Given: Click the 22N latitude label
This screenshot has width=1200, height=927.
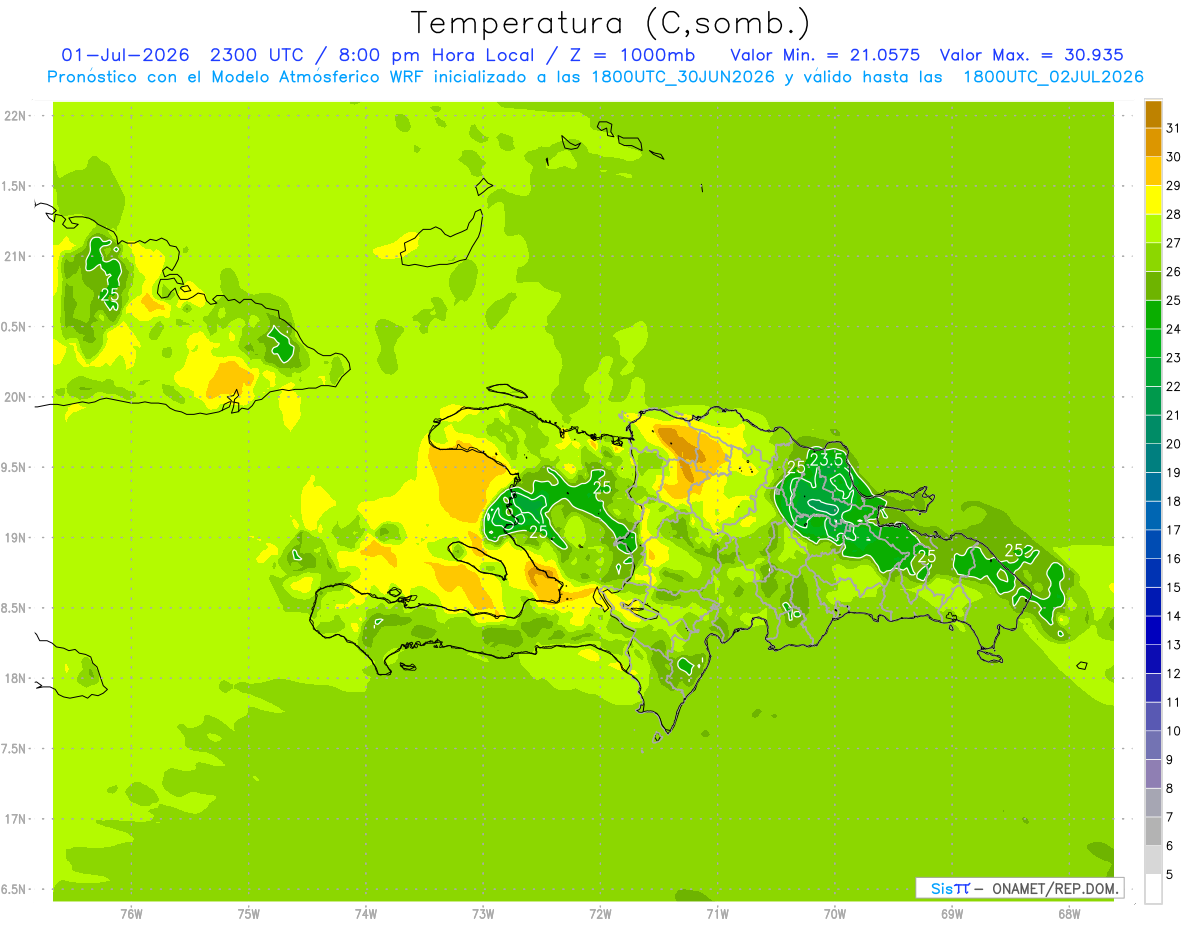Looking at the screenshot, I should [15, 116].
